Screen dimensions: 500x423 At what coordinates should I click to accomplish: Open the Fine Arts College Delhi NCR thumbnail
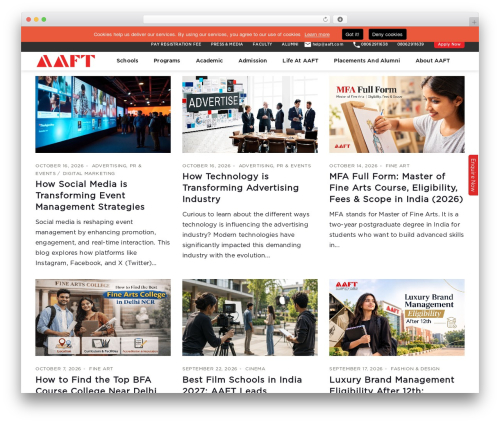click(103, 317)
